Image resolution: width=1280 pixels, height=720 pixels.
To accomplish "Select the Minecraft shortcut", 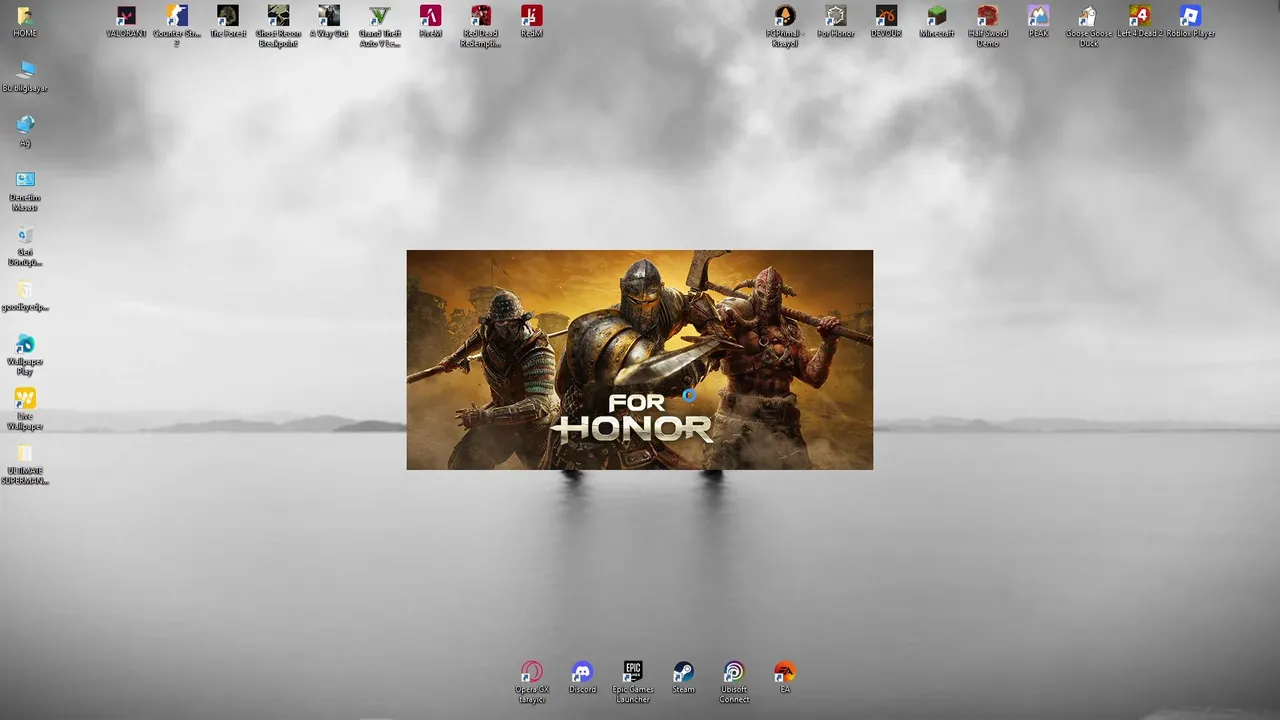I will 937,16.
